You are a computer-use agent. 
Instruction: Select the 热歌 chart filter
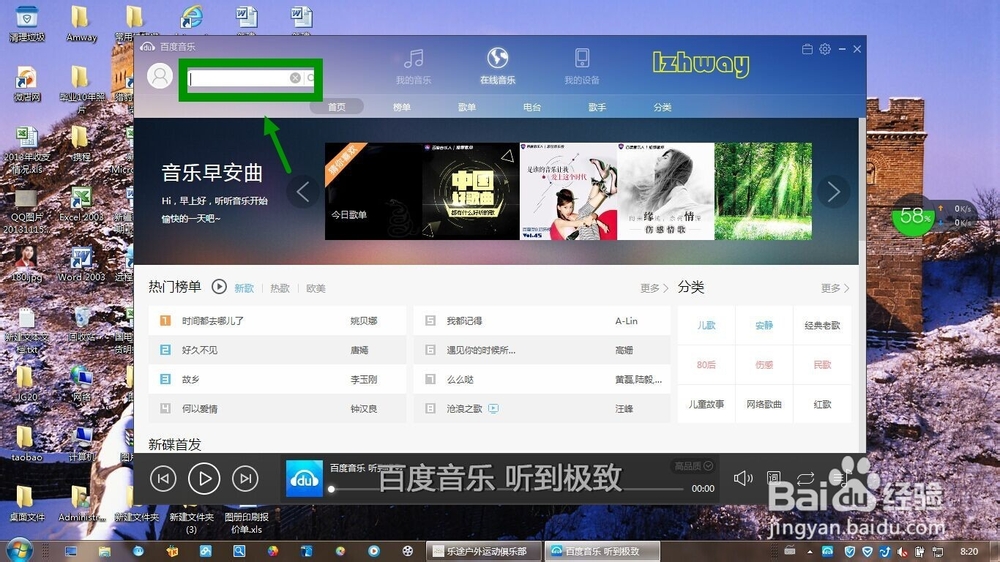[280, 288]
